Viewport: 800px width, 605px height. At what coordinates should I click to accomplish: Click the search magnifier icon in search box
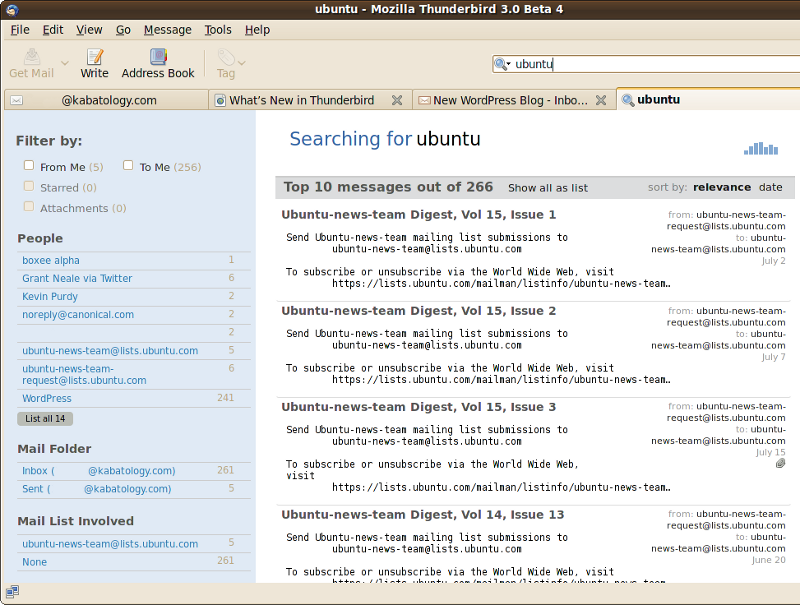[501, 64]
